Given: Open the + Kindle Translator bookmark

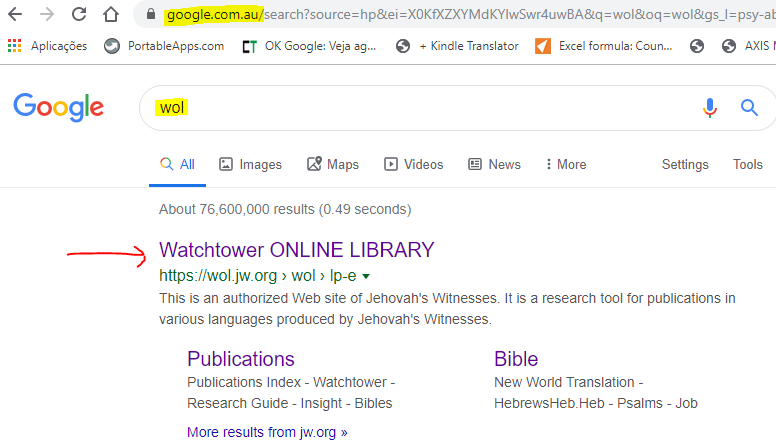Looking at the screenshot, I should (469, 46).
